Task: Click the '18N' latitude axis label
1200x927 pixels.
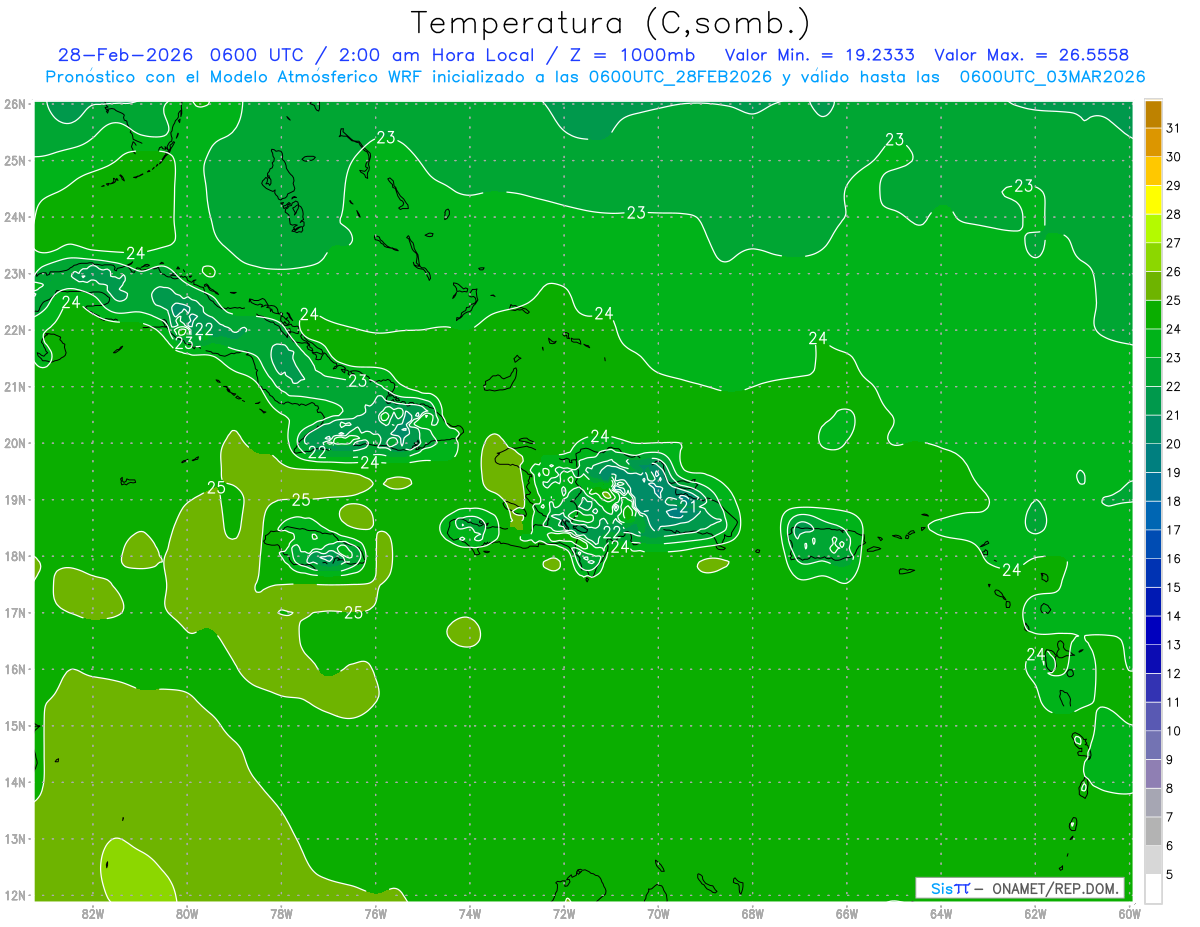Action: 15,556
